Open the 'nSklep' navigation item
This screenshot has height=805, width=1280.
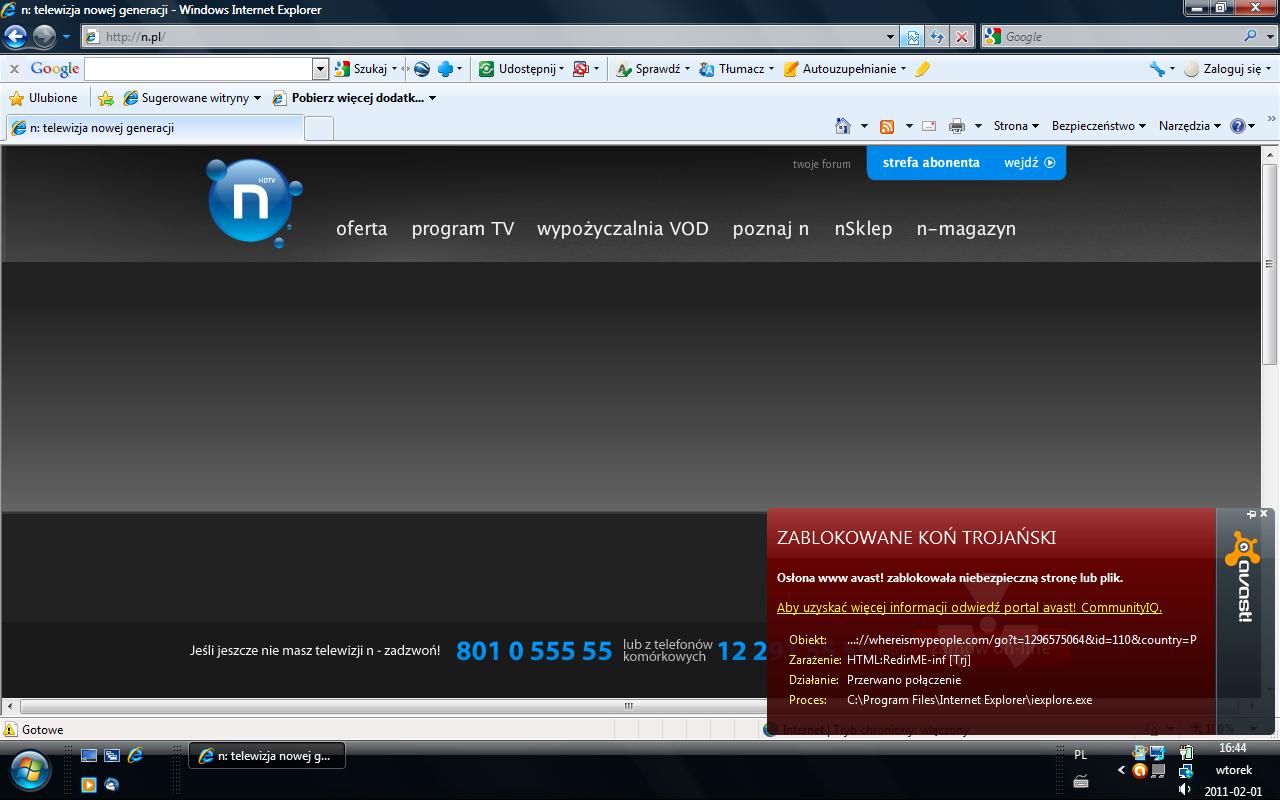point(863,229)
